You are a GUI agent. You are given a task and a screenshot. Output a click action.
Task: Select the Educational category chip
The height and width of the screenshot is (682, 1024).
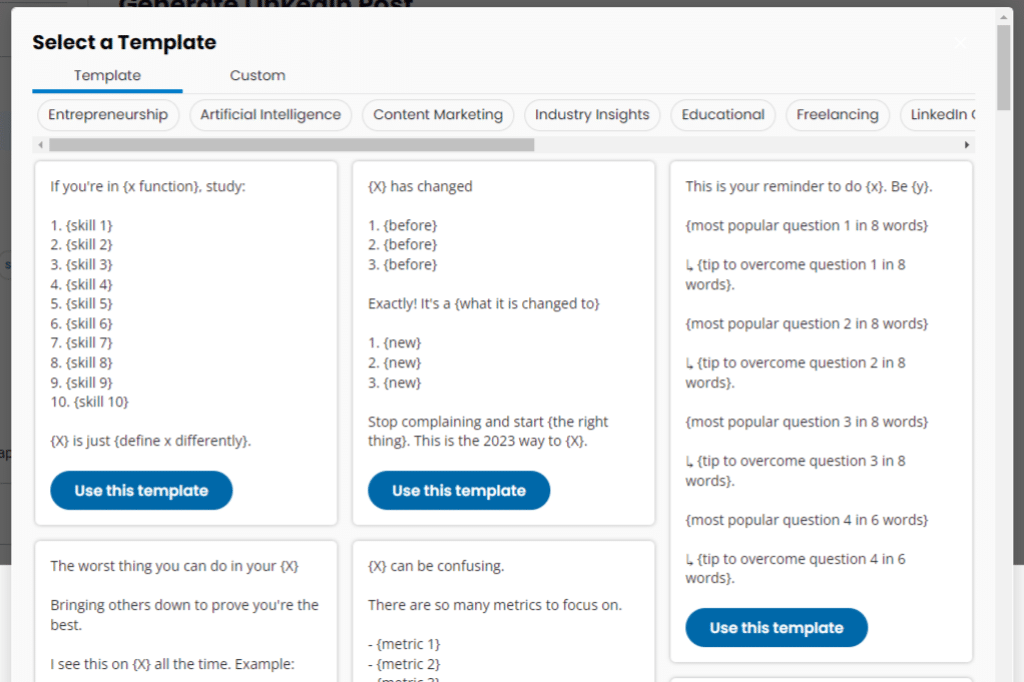click(x=722, y=115)
